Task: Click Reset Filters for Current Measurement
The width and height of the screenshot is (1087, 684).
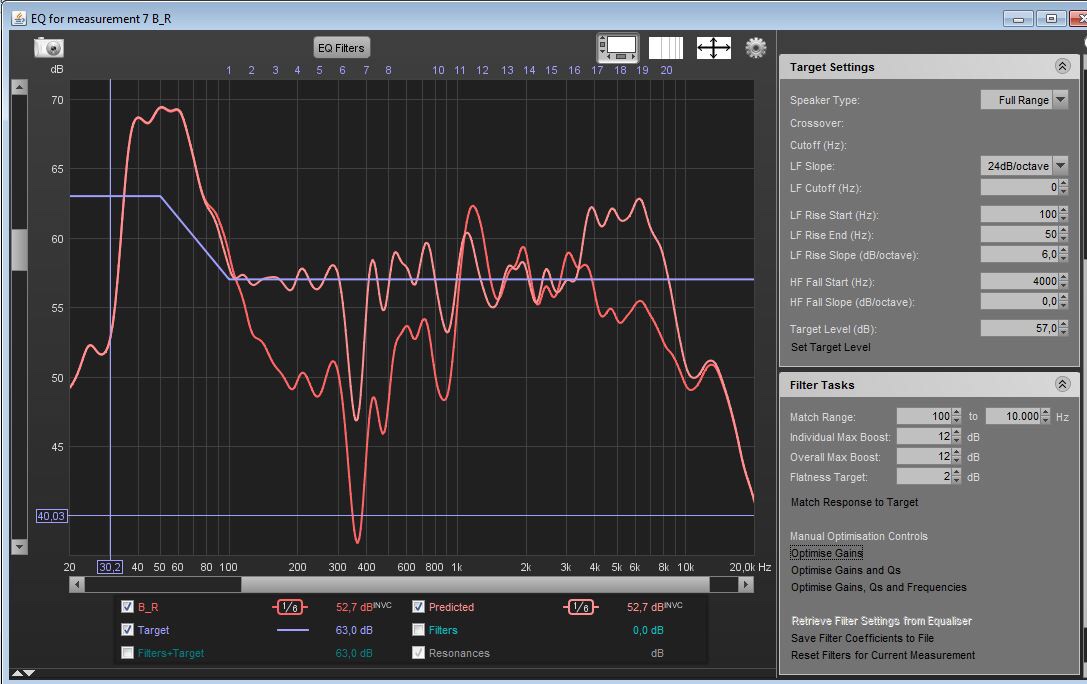Action: [882, 655]
